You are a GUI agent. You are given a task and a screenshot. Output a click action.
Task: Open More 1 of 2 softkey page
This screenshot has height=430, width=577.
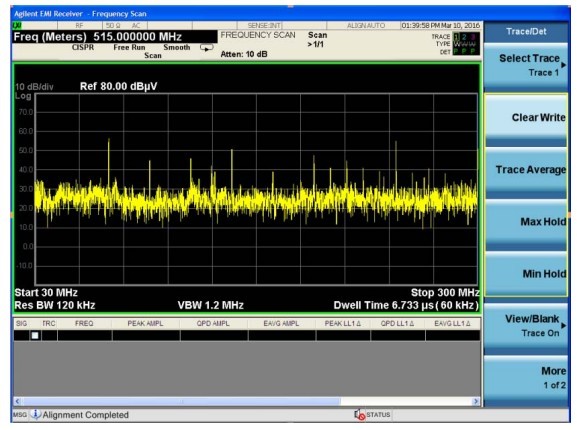tap(526, 379)
